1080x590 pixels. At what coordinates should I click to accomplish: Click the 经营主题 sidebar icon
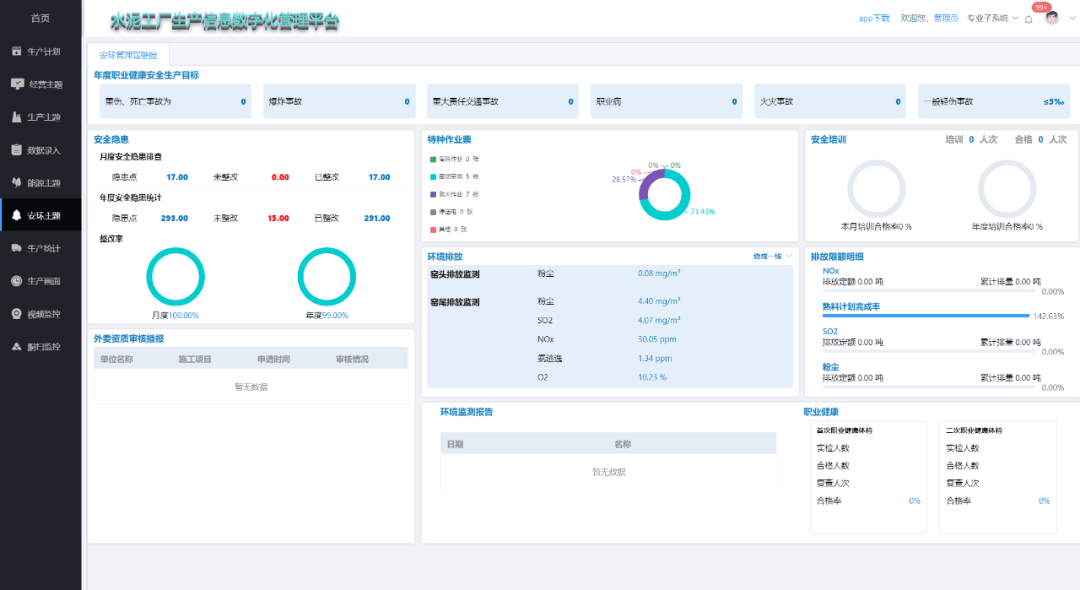click(x=17, y=84)
